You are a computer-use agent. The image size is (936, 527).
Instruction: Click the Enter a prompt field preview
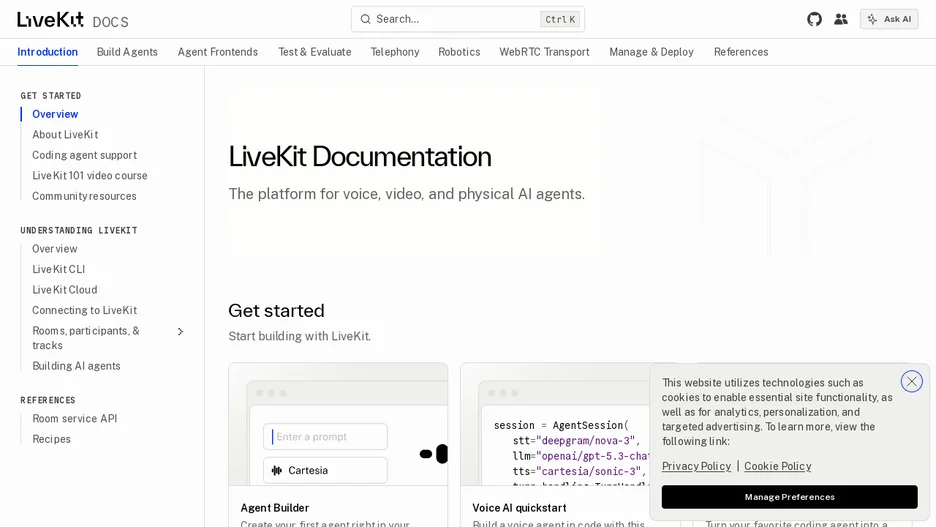point(325,437)
